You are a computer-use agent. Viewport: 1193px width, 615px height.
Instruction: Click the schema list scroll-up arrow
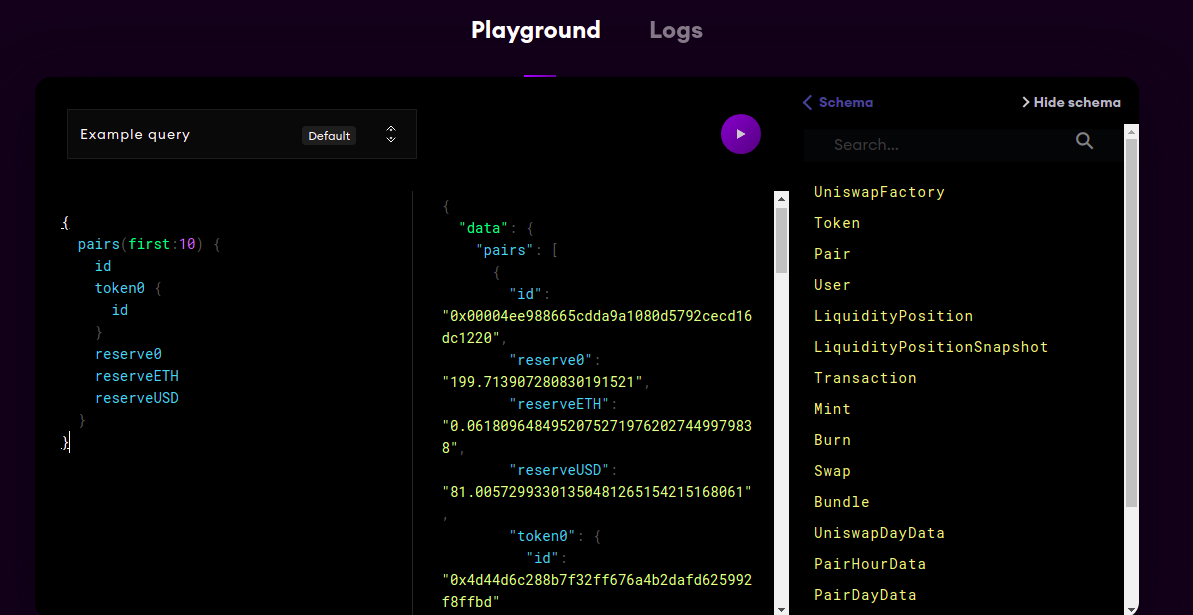click(1131, 132)
